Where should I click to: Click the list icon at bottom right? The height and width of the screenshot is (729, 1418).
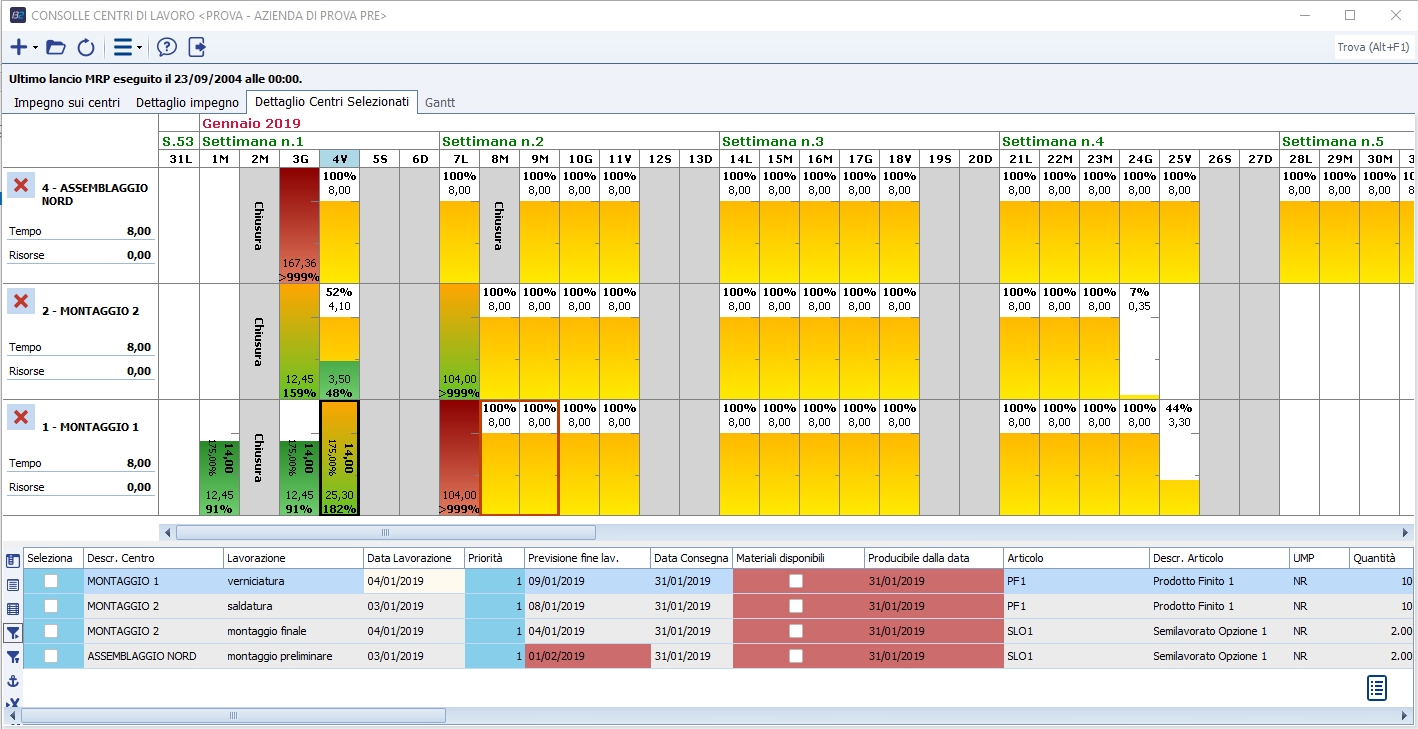point(1377,688)
